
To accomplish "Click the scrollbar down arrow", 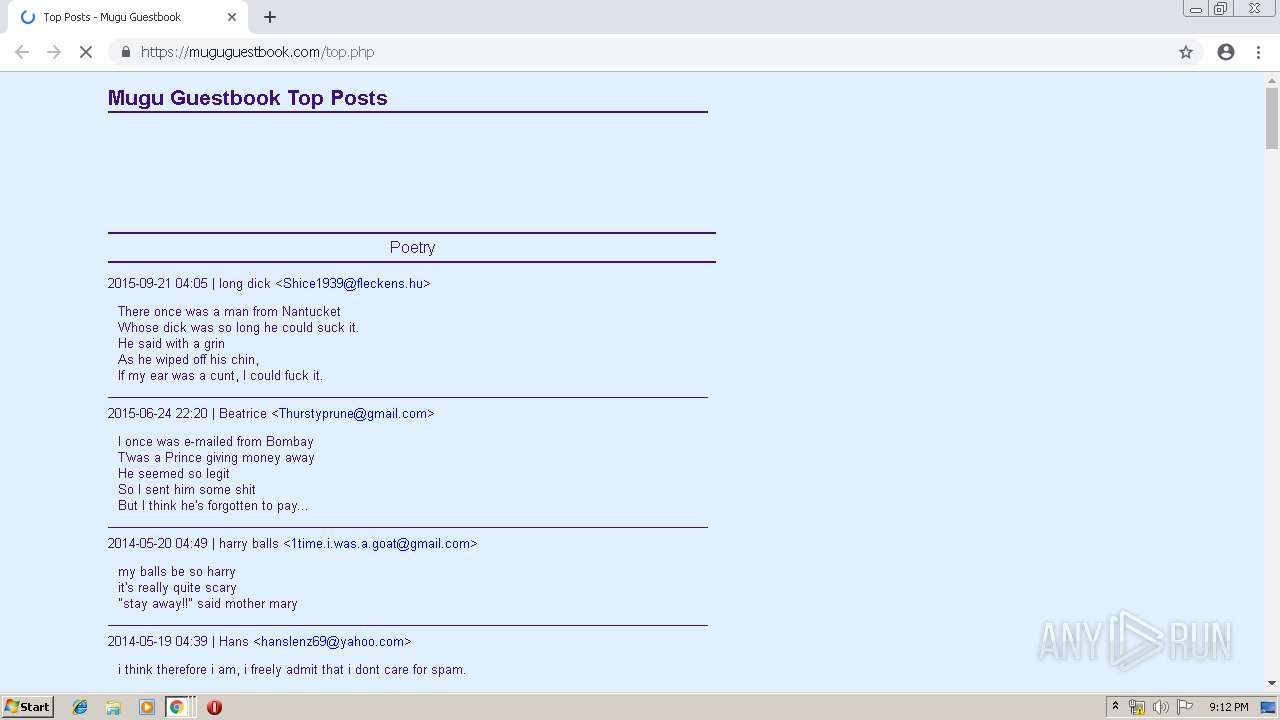I will click(1272, 683).
